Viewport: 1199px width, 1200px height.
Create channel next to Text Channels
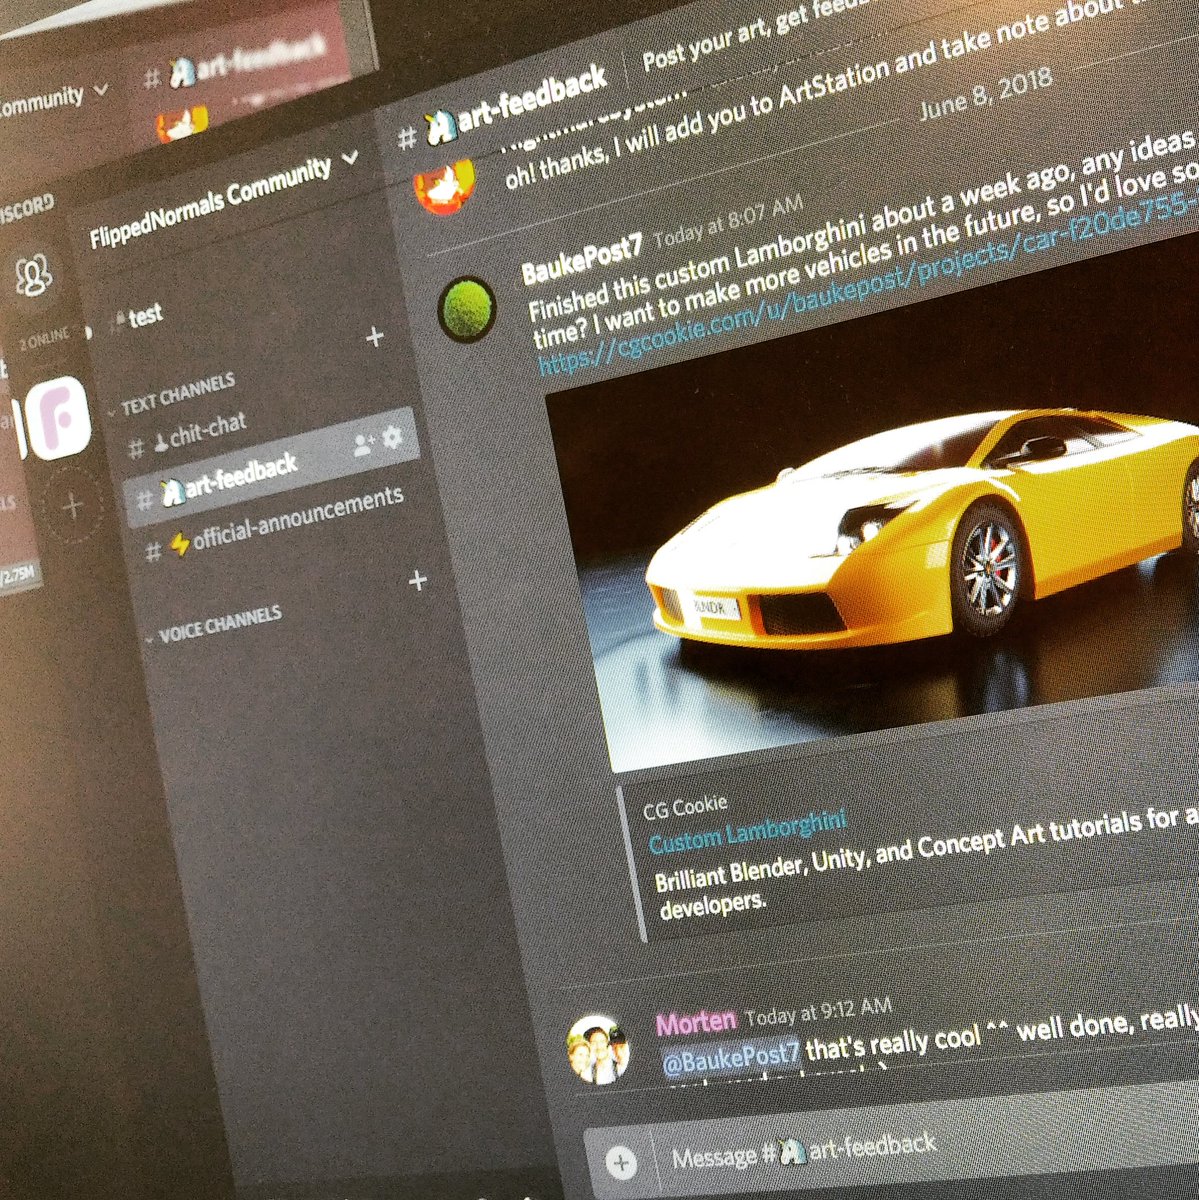(x=374, y=337)
